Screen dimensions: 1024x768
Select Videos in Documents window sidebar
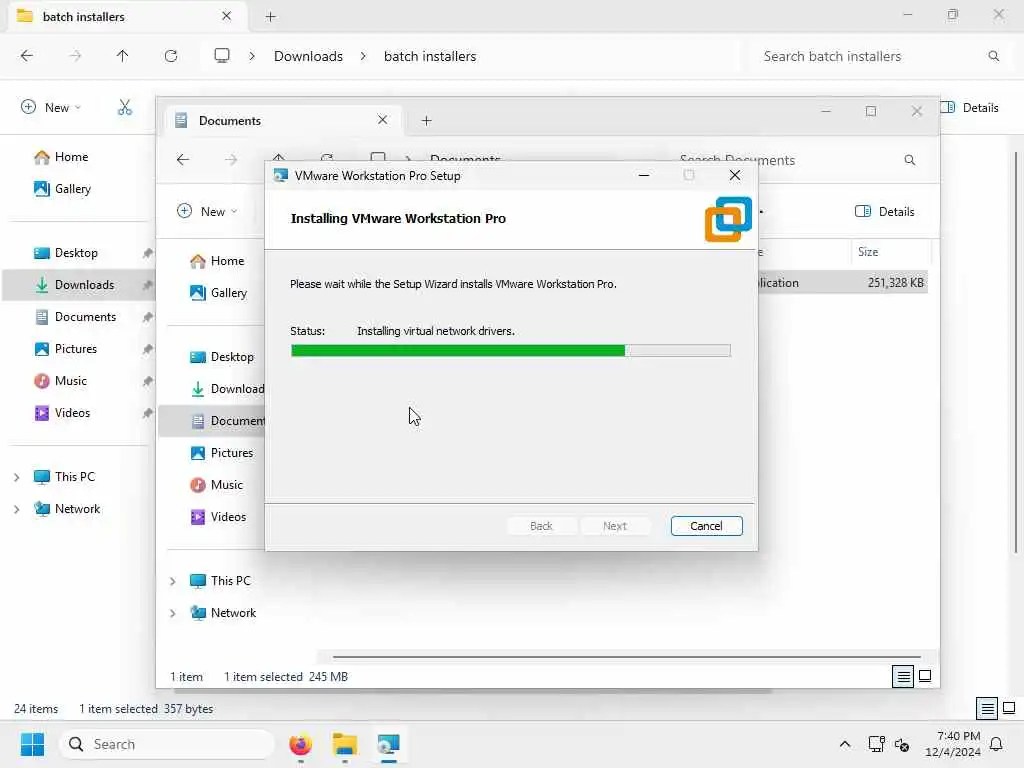point(228,517)
